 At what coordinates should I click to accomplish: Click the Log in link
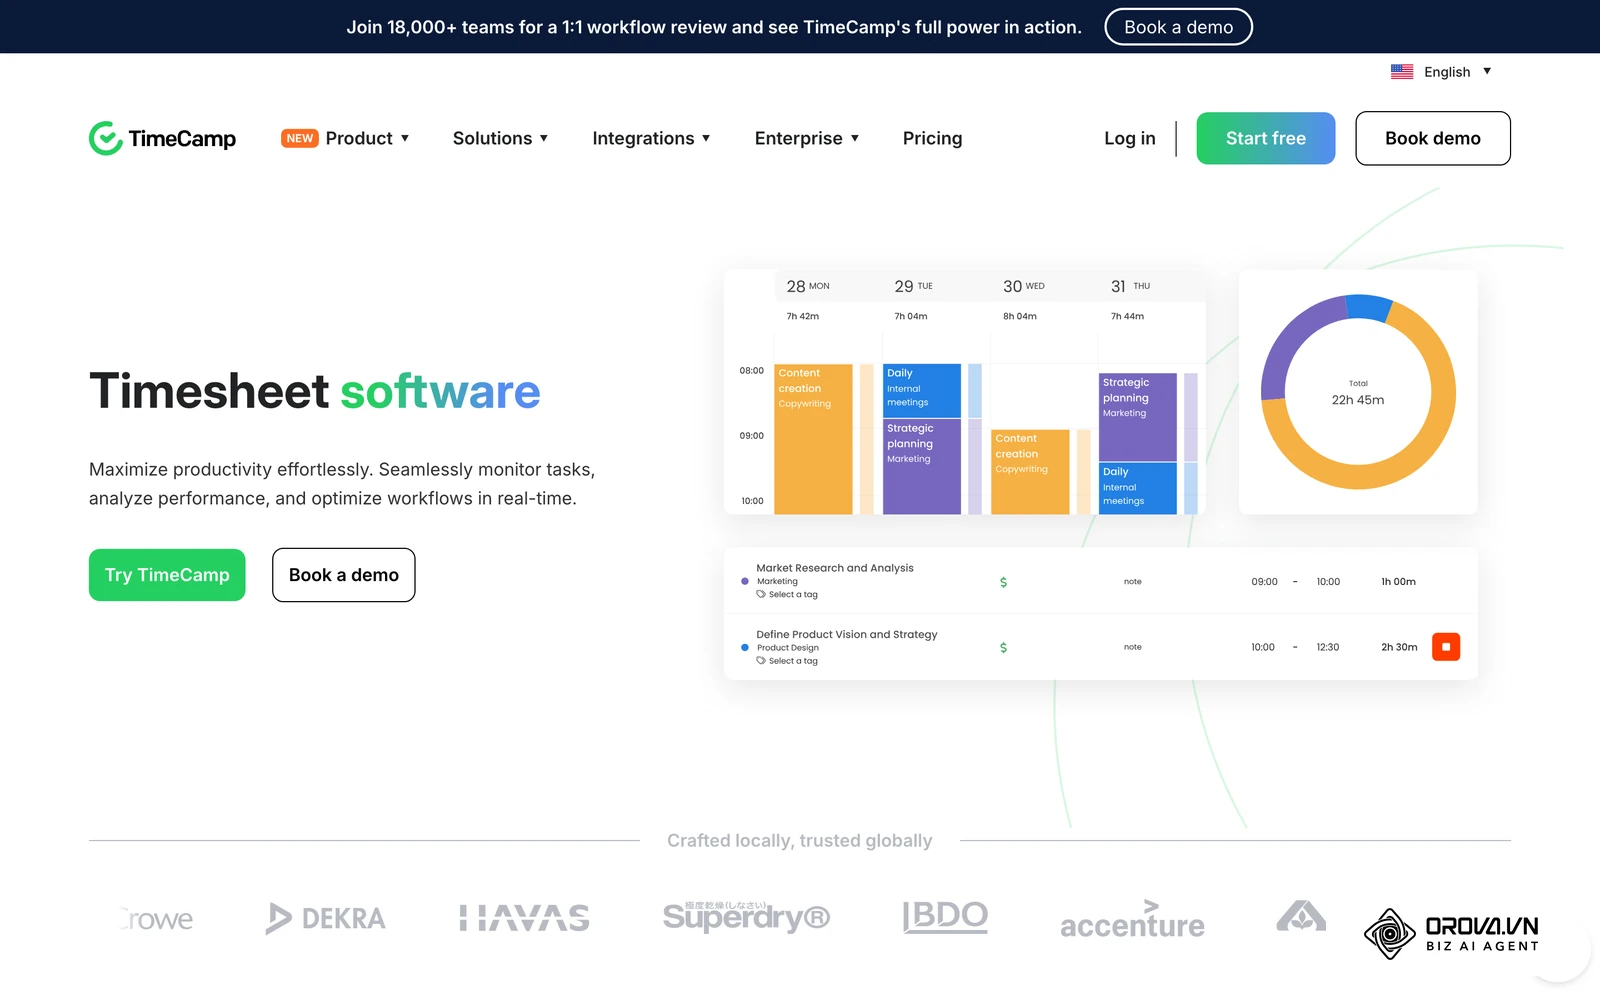(1130, 138)
